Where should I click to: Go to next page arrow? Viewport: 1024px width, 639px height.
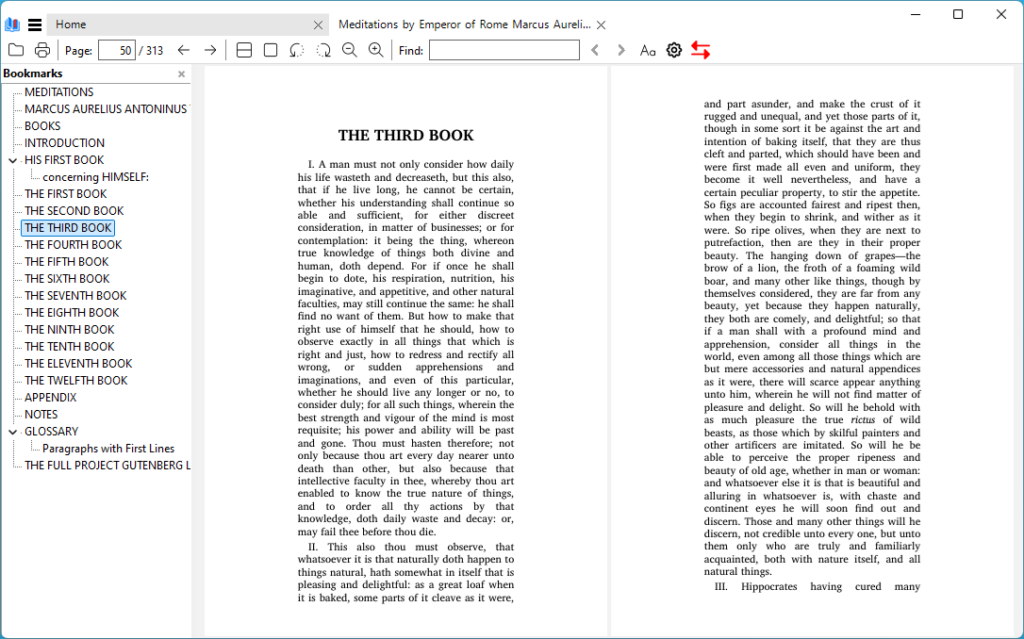(210, 50)
